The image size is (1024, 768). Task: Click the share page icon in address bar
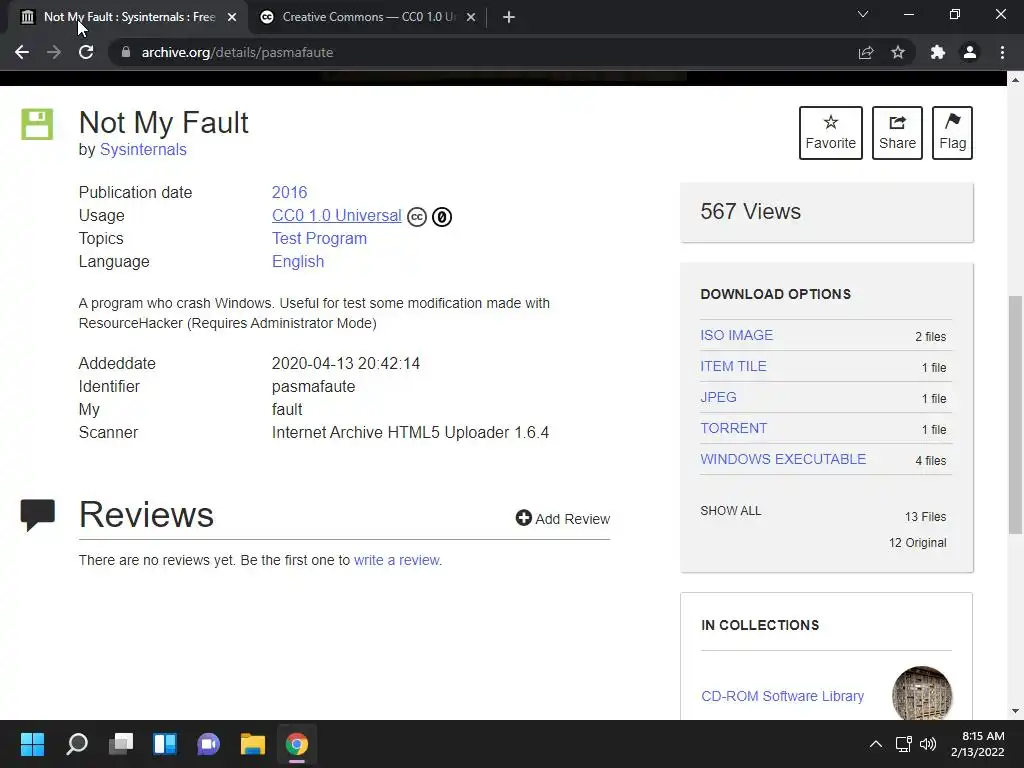866,52
